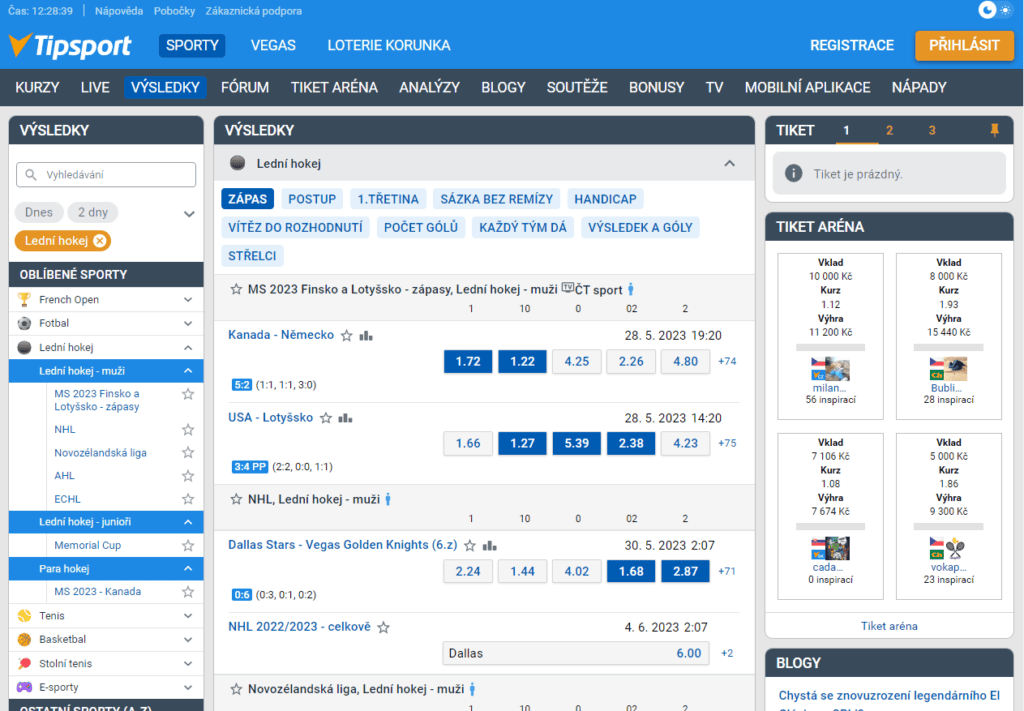Image resolution: width=1024 pixels, height=711 pixels.
Task: Collapse Lední hokej - muži group
Action: [x=188, y=371]
